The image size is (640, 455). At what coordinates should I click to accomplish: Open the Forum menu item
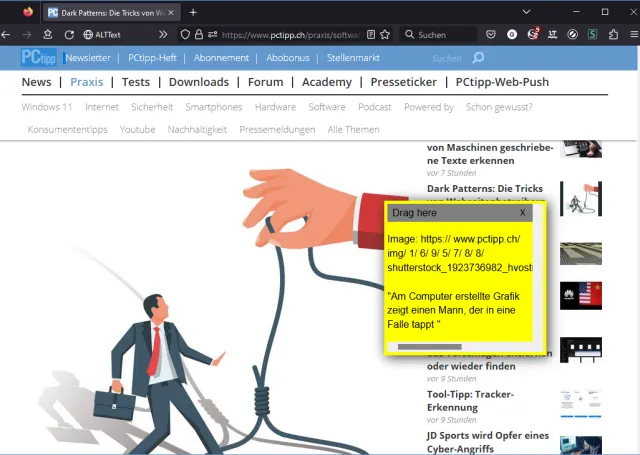coord(265,82)
